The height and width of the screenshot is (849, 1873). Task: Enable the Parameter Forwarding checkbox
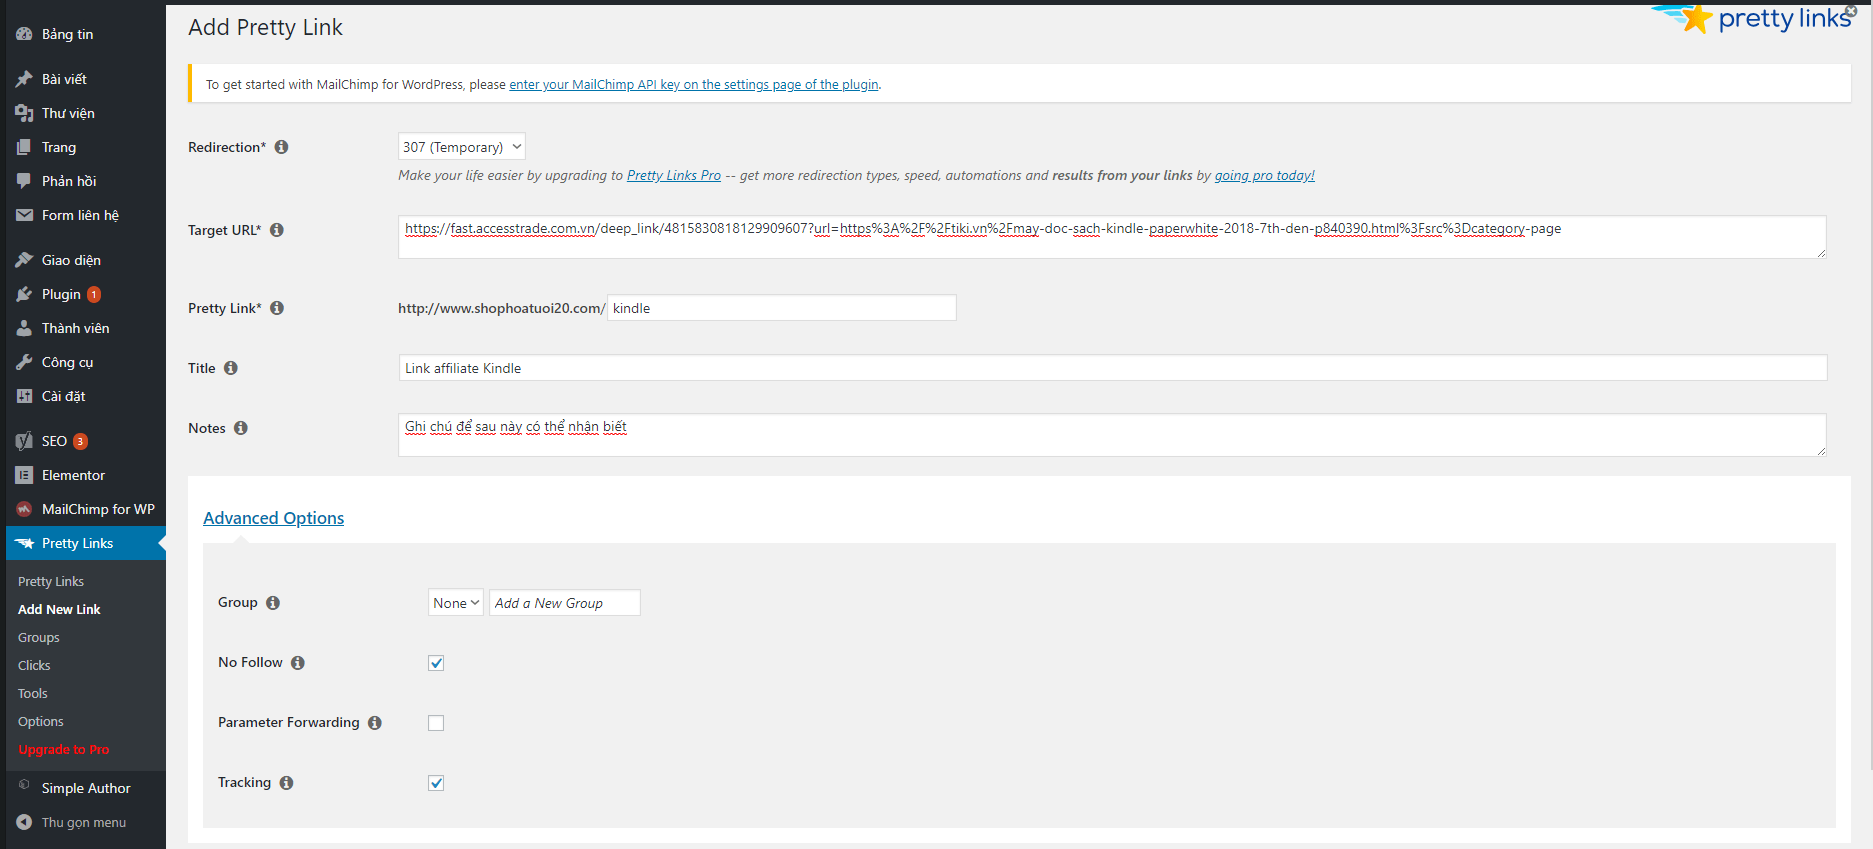point(436,723)
